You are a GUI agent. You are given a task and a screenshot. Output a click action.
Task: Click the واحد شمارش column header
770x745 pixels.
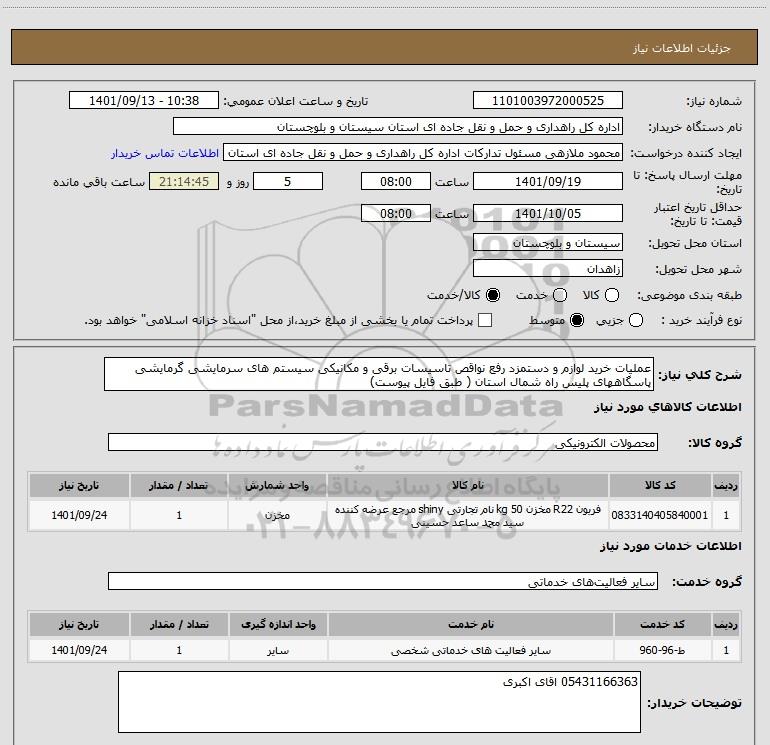[x=277, y=485]
